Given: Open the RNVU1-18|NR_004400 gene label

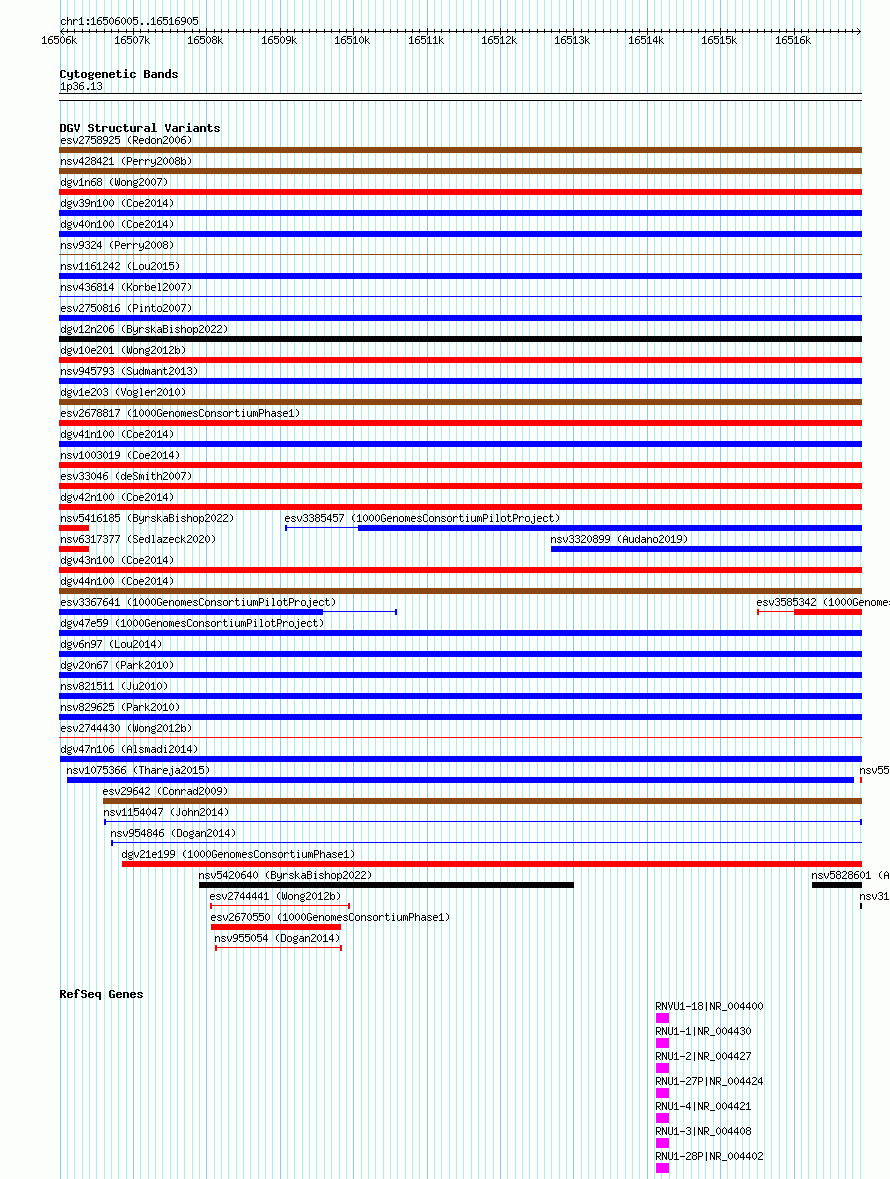Looking at the screenshot, I should (x=709, y=1007).
